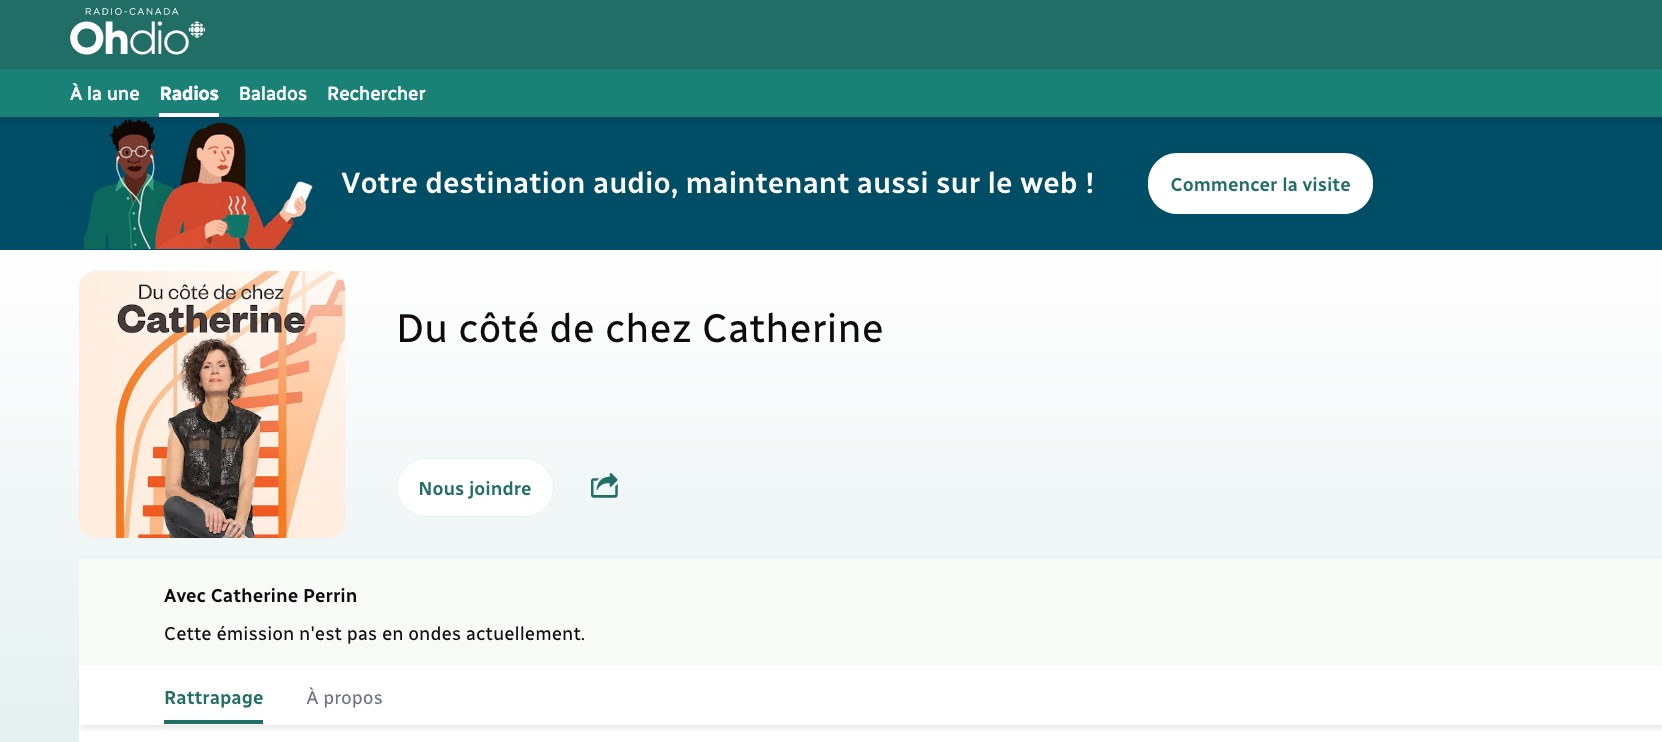Switch to the Rattrapage tab
This screenshot has width=1662, height=742.
pyautogui.click(x=214, y=698)
